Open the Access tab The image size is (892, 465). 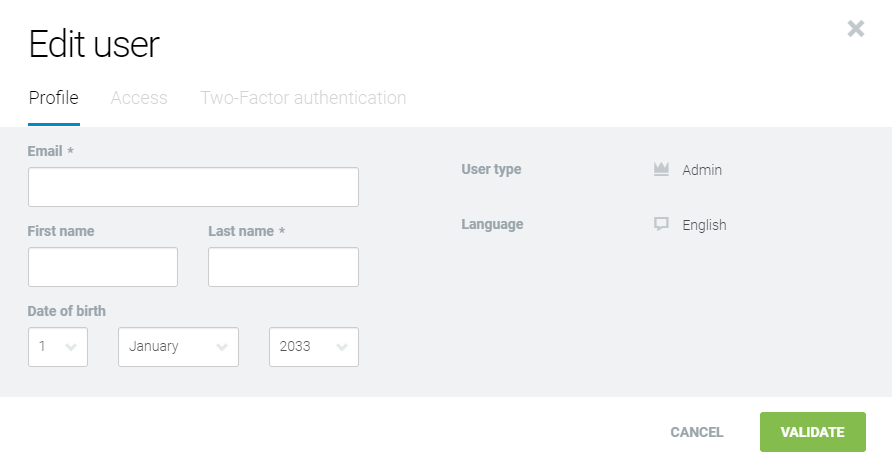click(139, 98)
